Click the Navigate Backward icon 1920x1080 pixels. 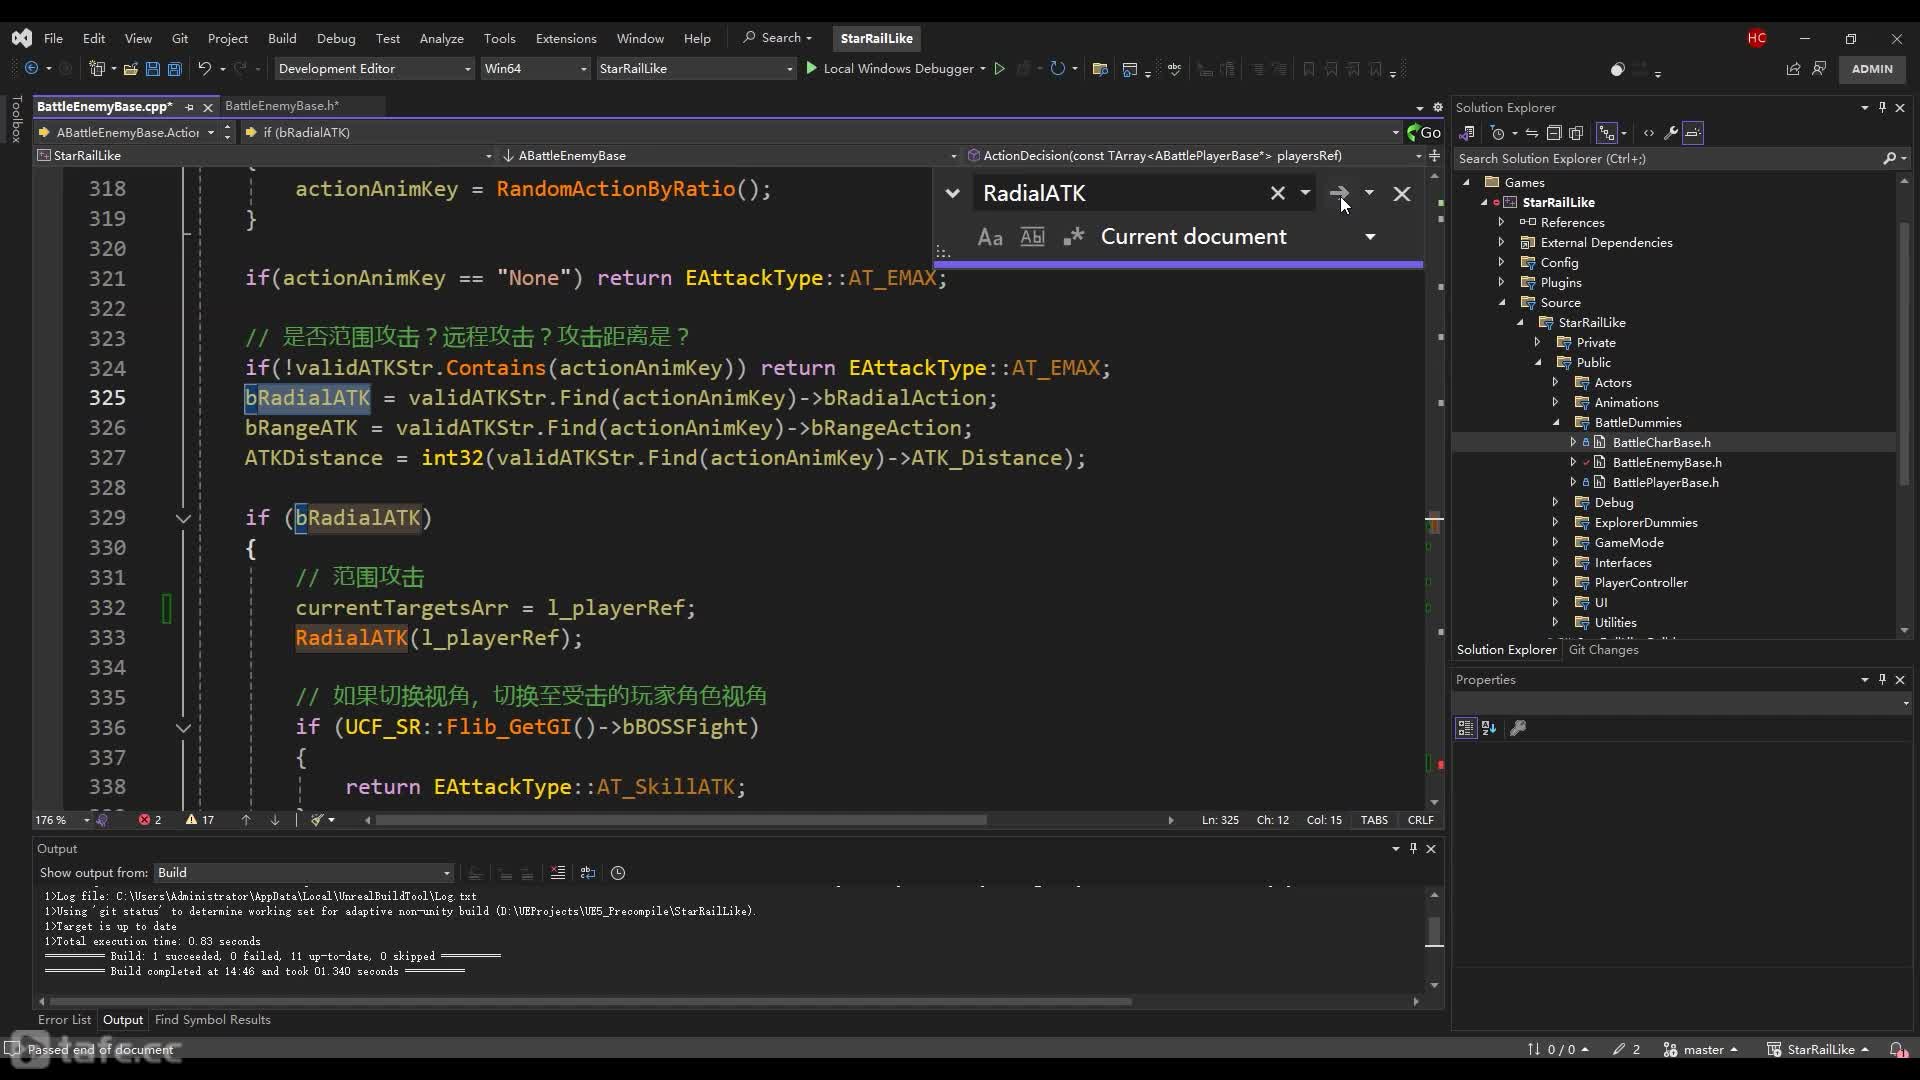(31, 69)
